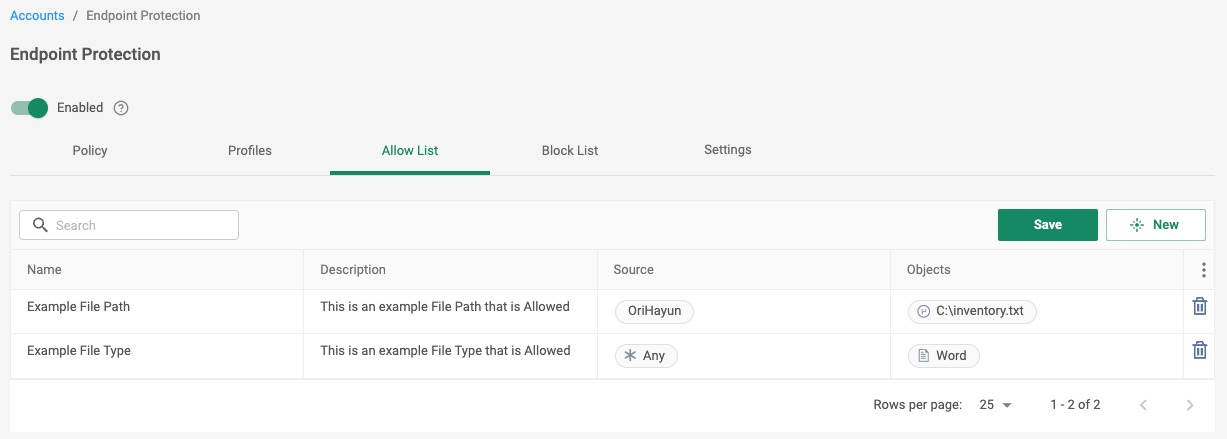Click the search magnifier icon

pos(40,225)
